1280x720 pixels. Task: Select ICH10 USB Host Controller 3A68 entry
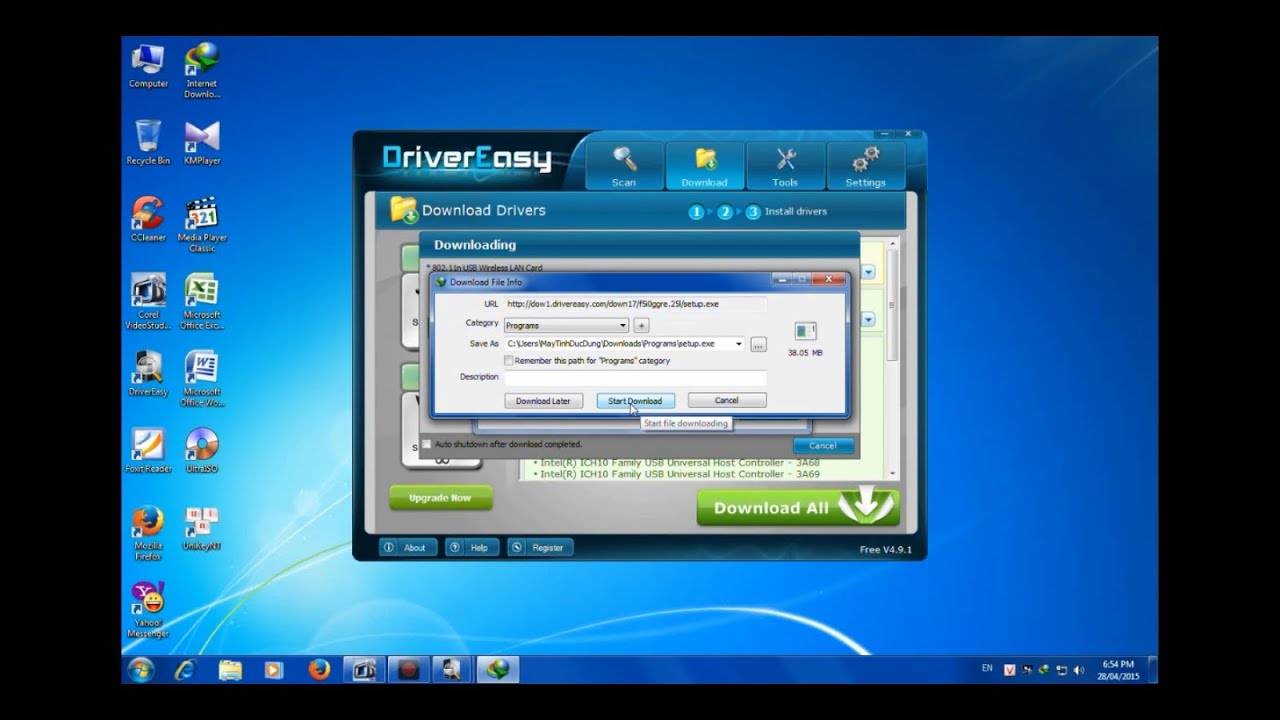click(x=679, y=463)
